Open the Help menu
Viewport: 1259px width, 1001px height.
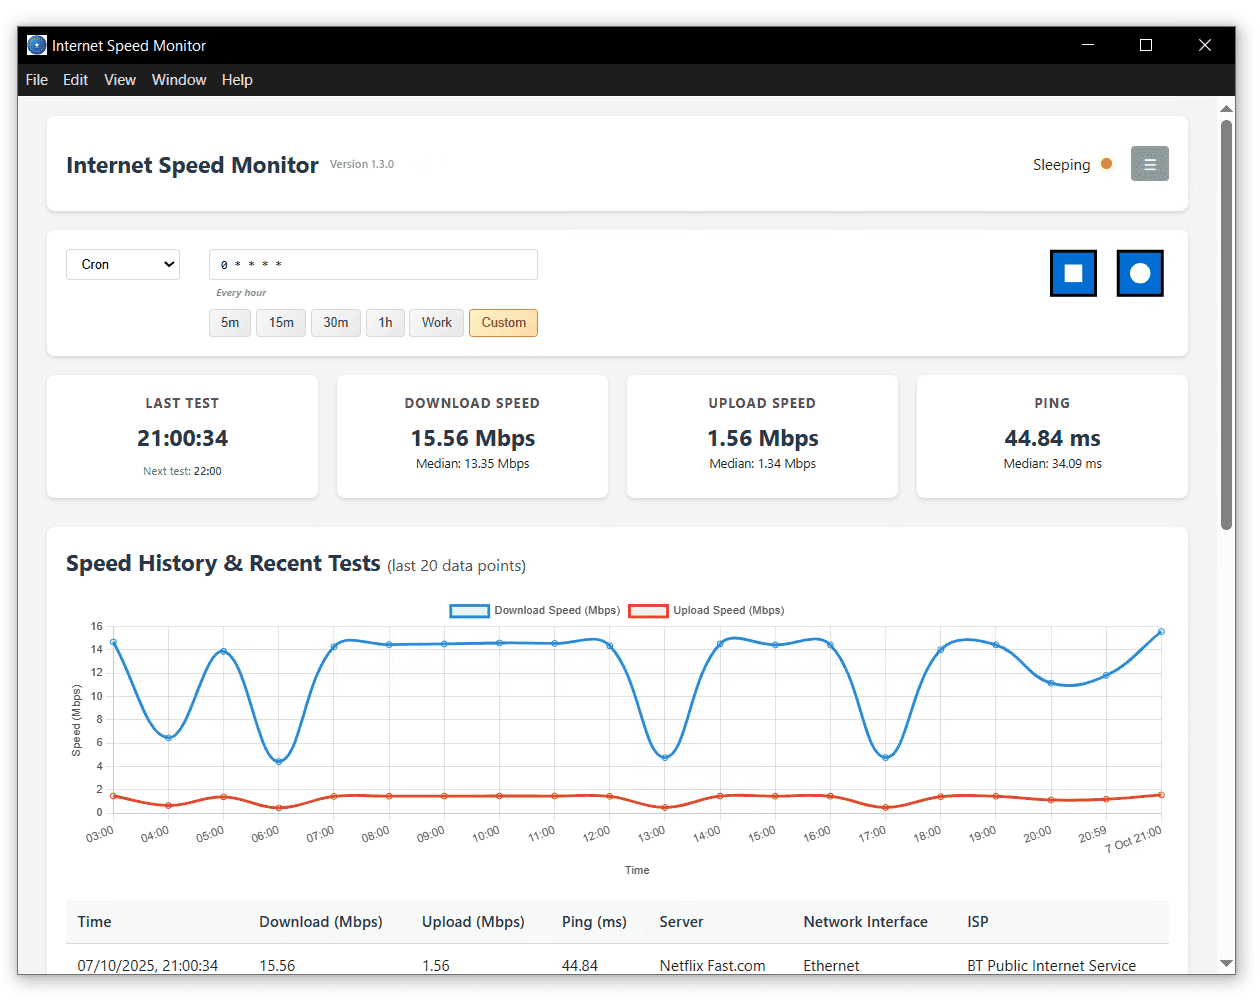click(237, 80)
